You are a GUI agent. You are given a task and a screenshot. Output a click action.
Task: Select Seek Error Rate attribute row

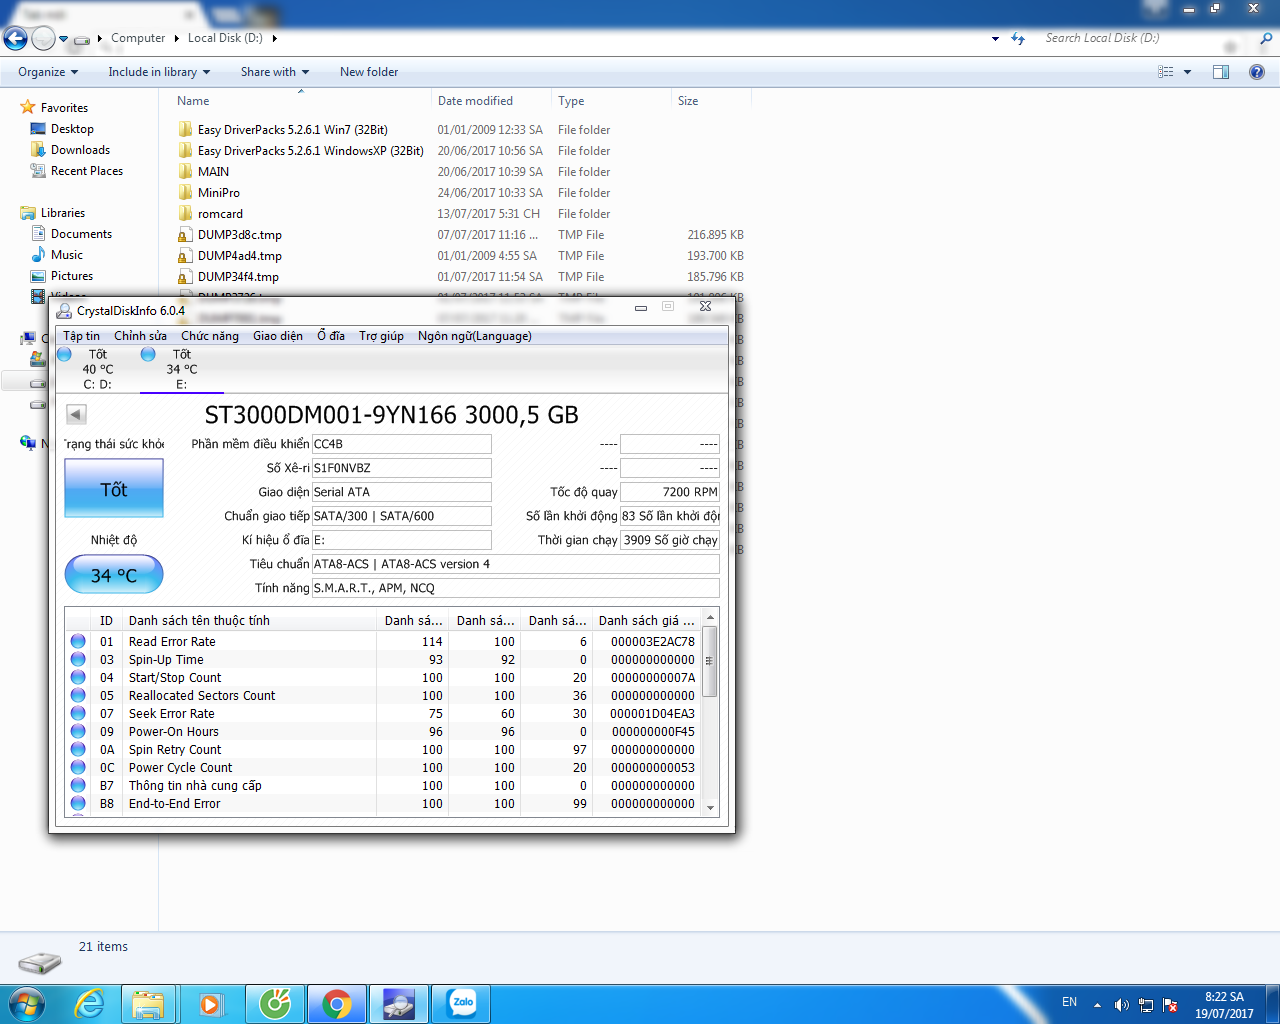[x=384, y=713]
